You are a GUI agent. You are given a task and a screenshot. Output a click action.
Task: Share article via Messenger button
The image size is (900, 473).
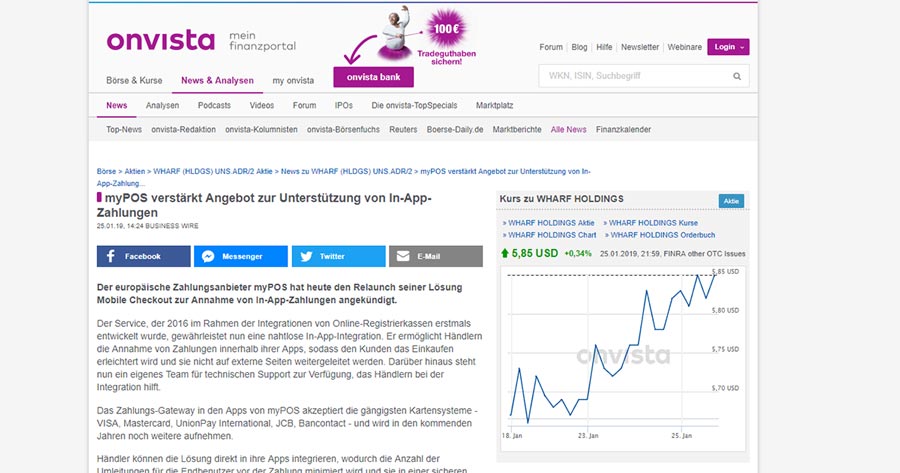240,257
